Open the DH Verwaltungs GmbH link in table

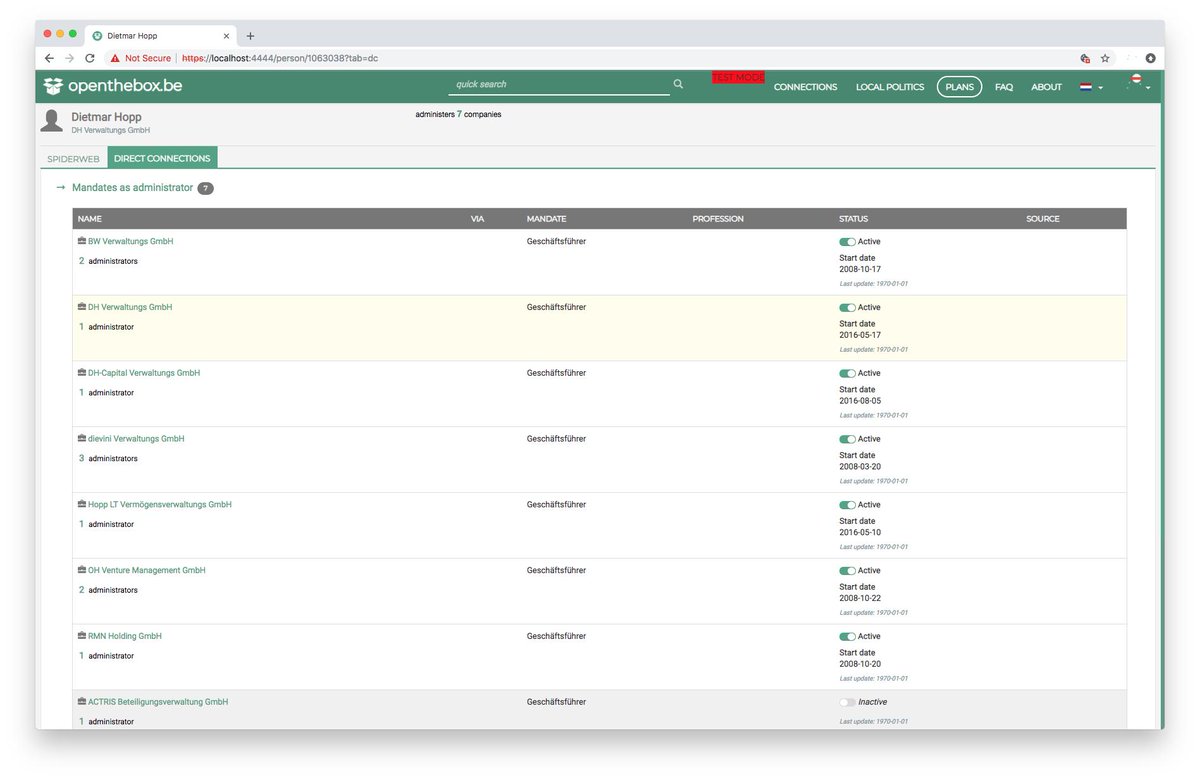click(130, 307)
